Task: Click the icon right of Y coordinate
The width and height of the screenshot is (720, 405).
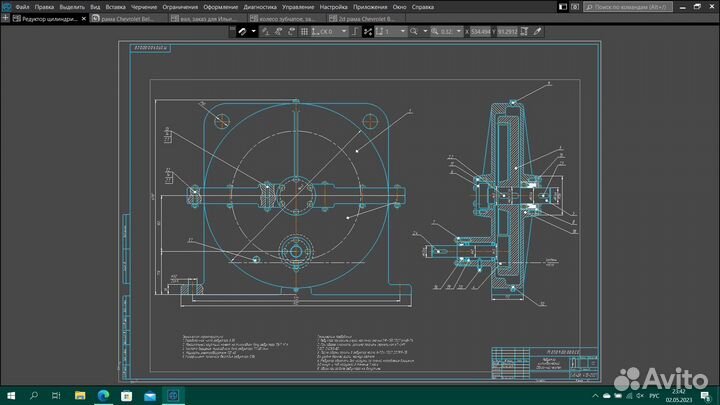Action: click(x=524, y=31)
